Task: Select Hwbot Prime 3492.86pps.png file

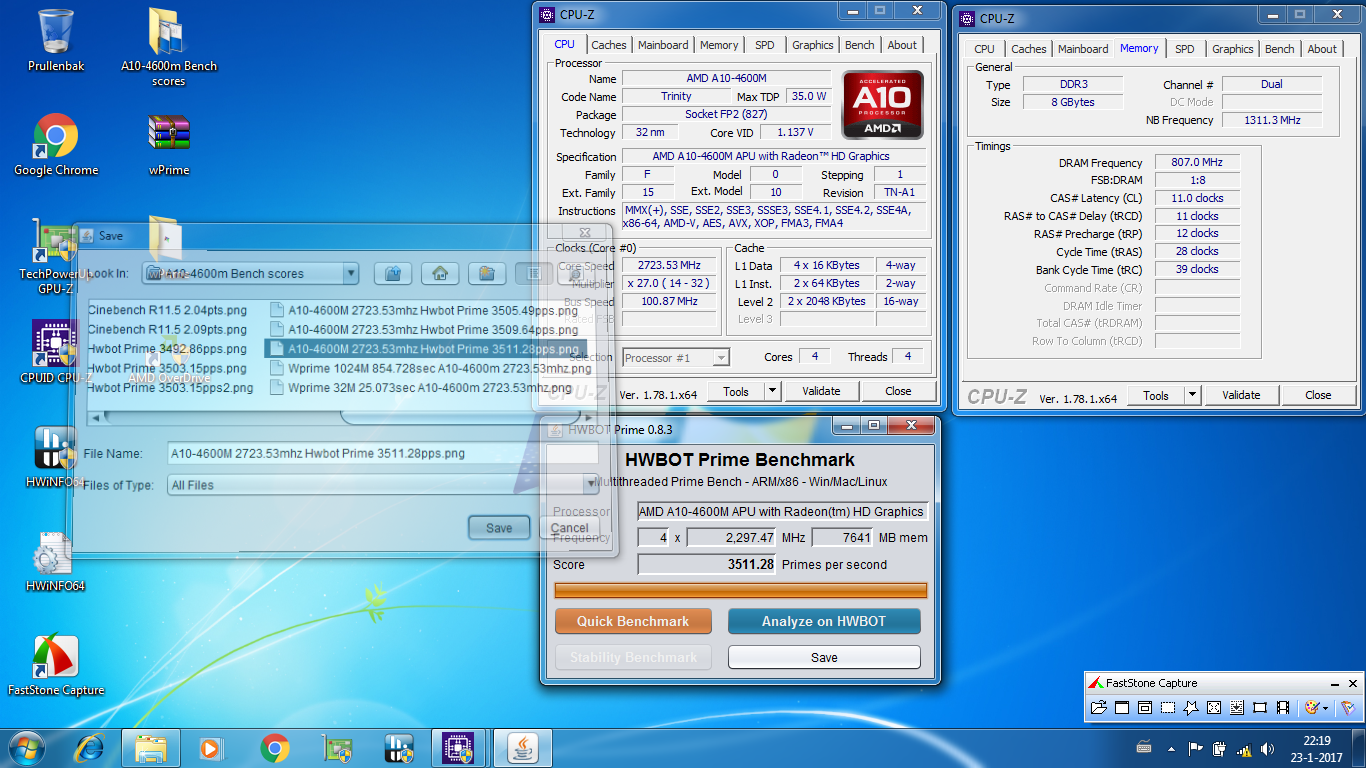Action: 167,349
